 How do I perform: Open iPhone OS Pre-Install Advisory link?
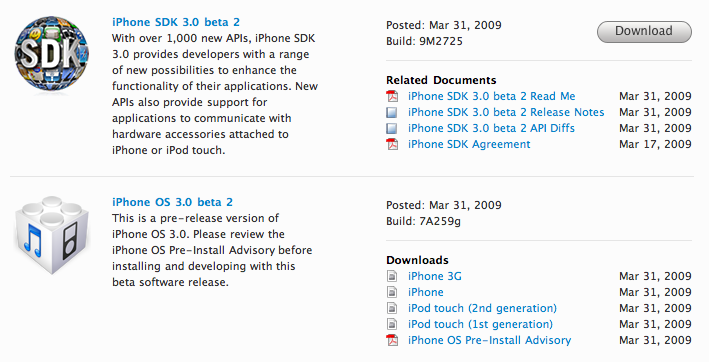pyautogui.click(x=489, y=340)
